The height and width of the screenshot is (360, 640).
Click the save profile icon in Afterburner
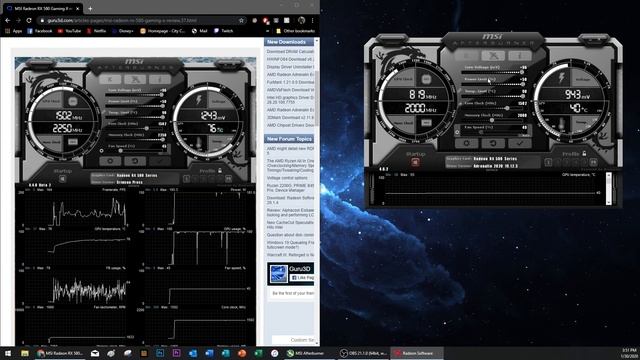(593, 162)
